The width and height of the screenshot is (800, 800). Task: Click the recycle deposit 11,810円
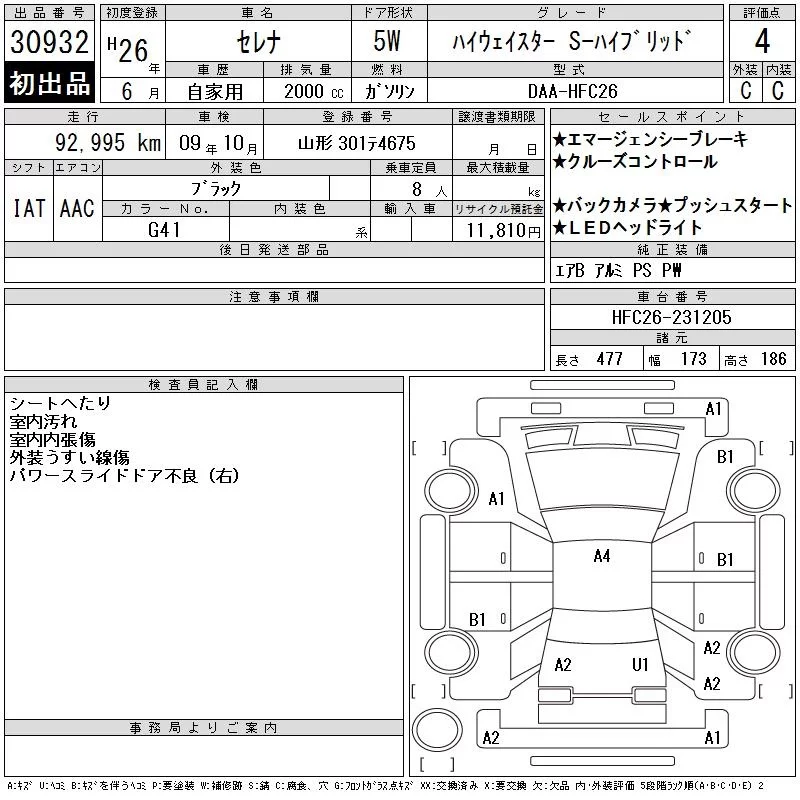click(x=504, y=231)
